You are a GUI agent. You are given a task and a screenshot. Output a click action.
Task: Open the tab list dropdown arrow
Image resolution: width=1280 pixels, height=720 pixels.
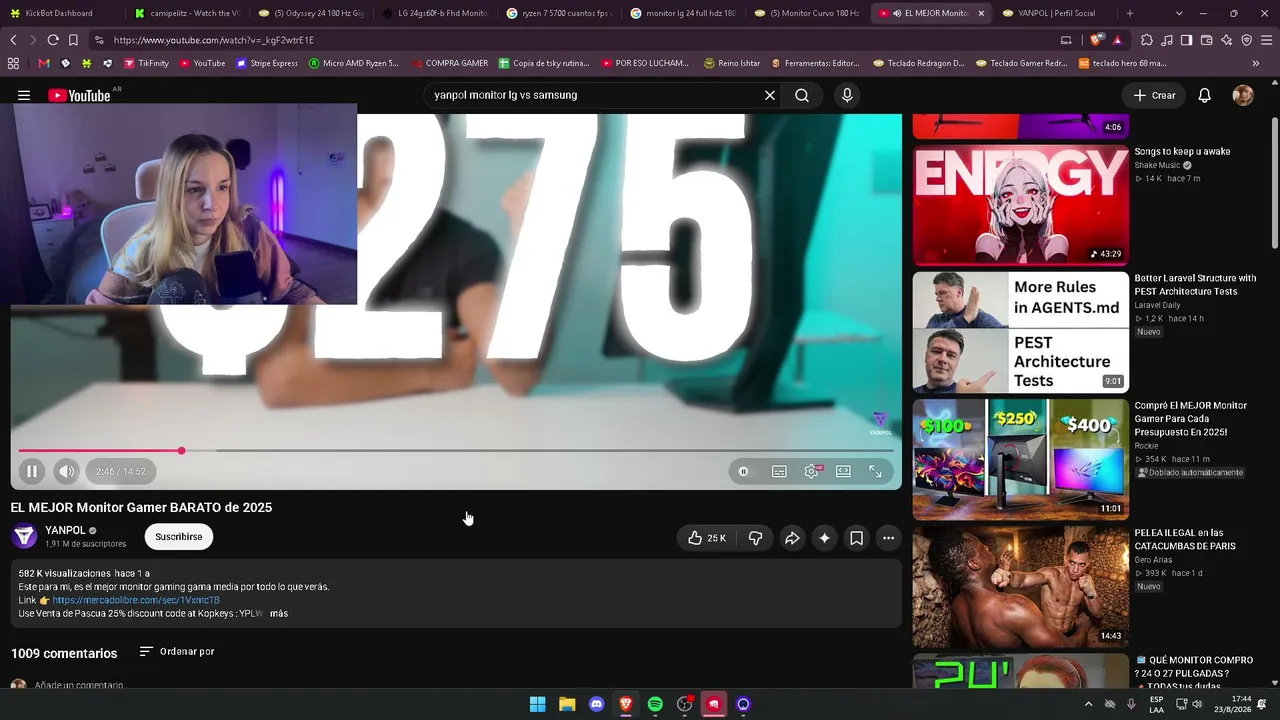[1179, 13]
